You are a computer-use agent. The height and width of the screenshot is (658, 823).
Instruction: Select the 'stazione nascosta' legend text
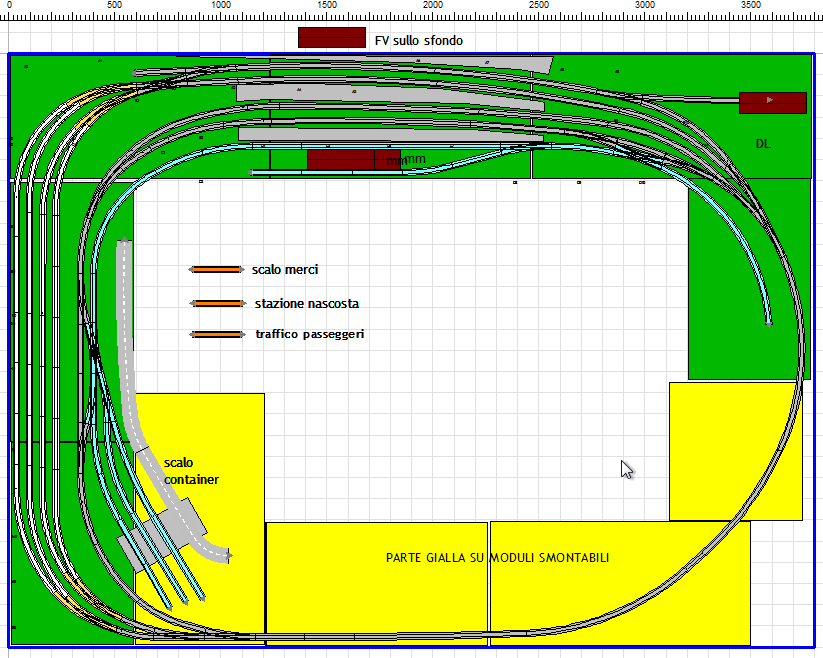coord(306,303)
